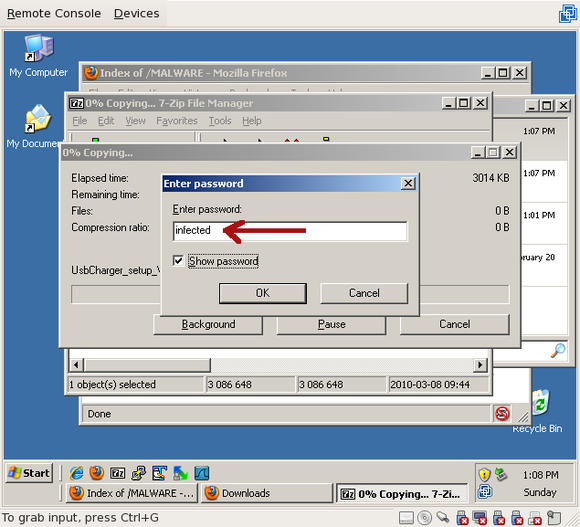
Task: Click the printer device icon with the red X
Action: click(535, 518)
